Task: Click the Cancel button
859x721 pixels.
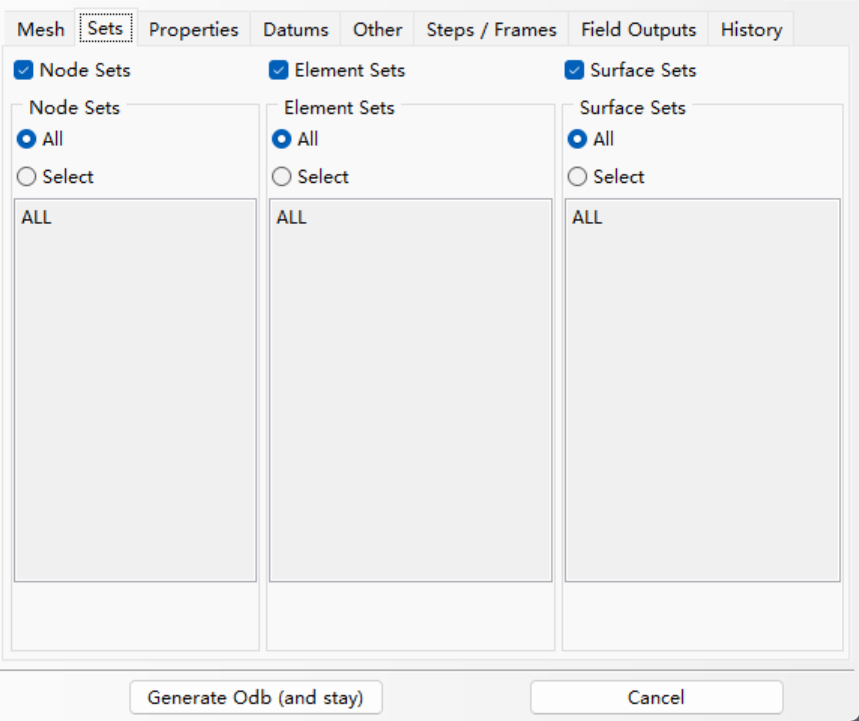Action: tap(656, 697)
